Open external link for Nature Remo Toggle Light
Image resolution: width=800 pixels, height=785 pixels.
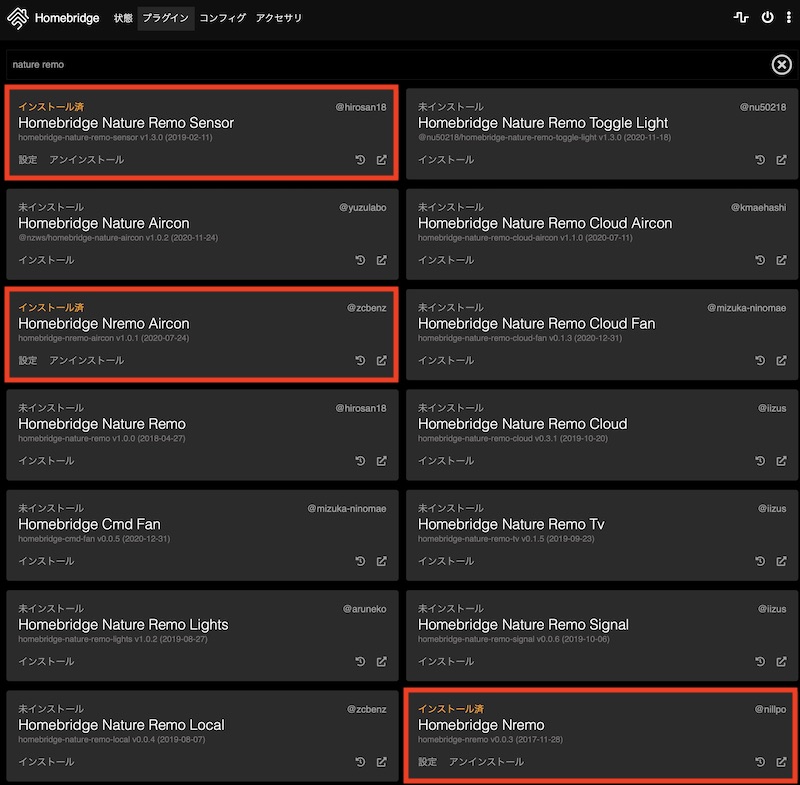(782, 160)
